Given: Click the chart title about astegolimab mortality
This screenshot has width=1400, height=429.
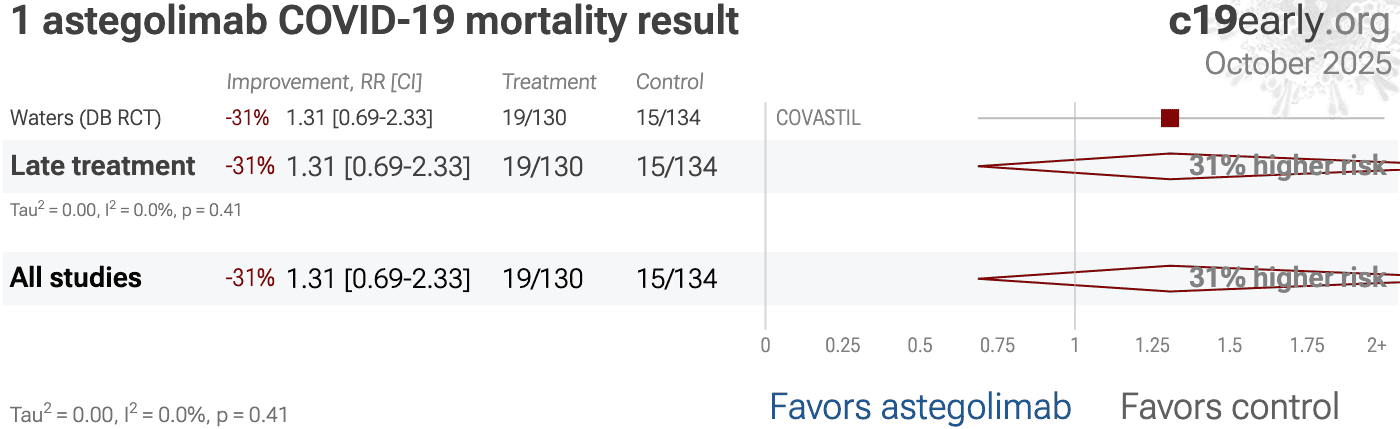Looking at the screenshot, I should [x=375, y=22].
